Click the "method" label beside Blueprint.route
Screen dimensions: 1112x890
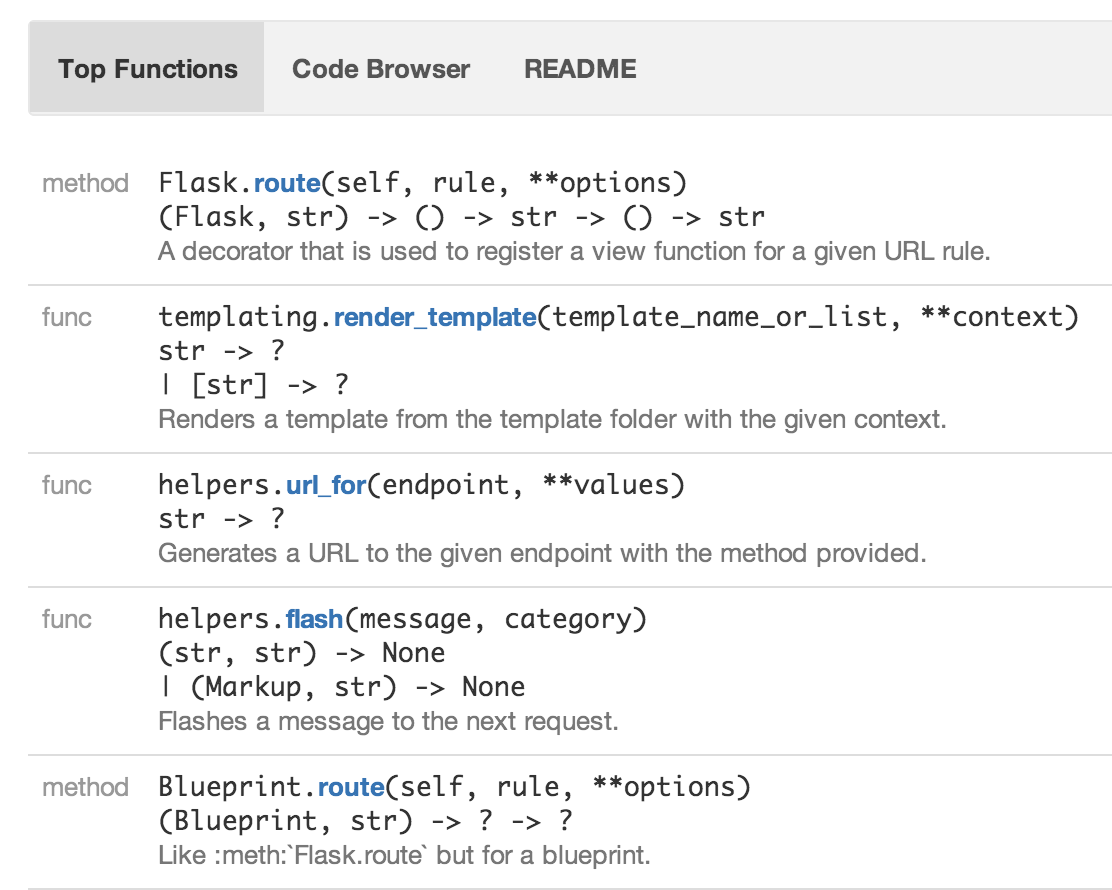tap(85, 787)
